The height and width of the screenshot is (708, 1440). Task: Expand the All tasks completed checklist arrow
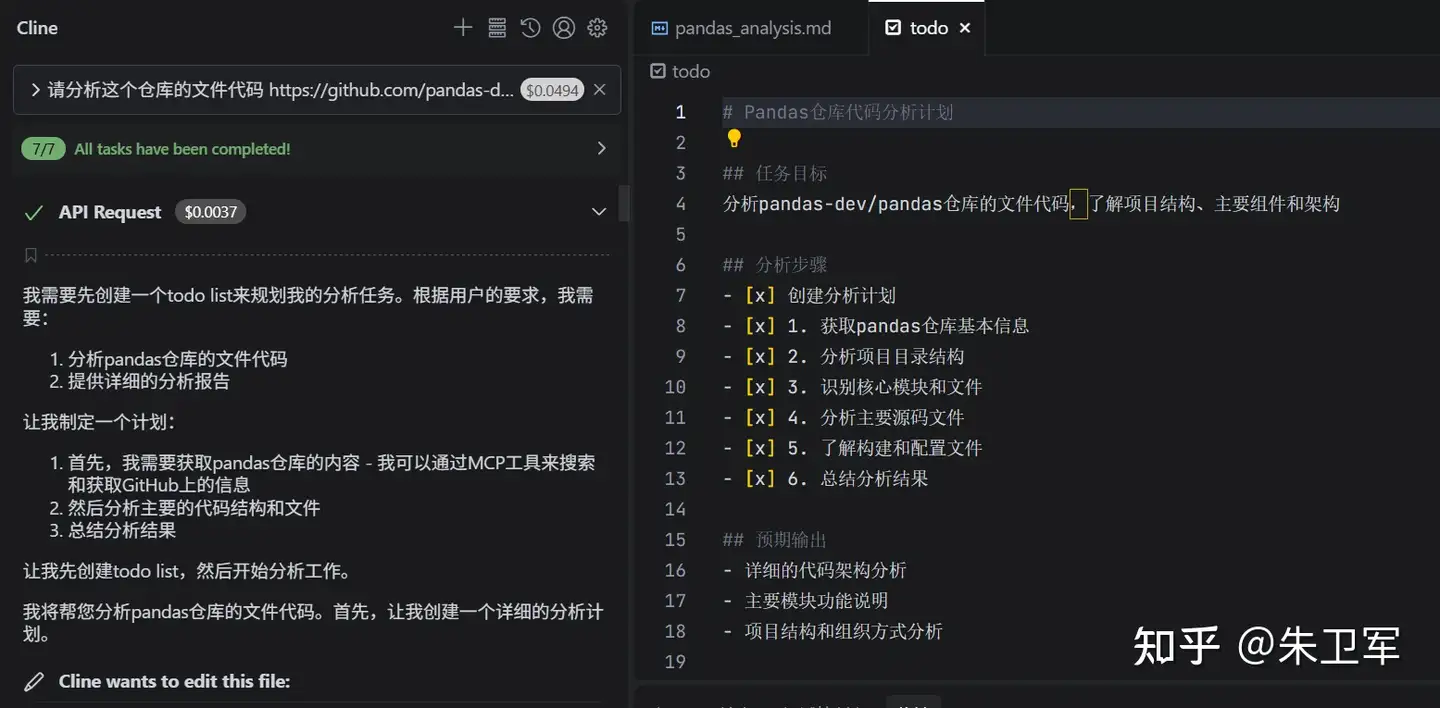point(601,148)
